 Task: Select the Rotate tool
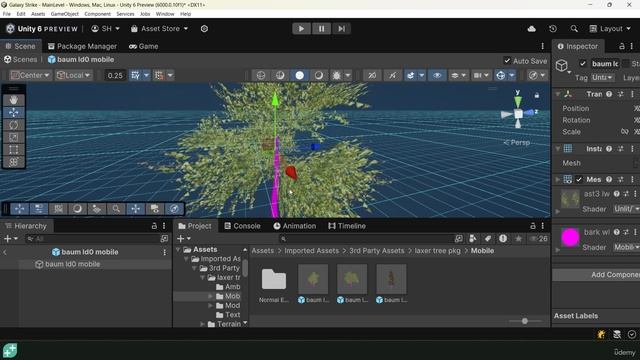click(13, 125)
